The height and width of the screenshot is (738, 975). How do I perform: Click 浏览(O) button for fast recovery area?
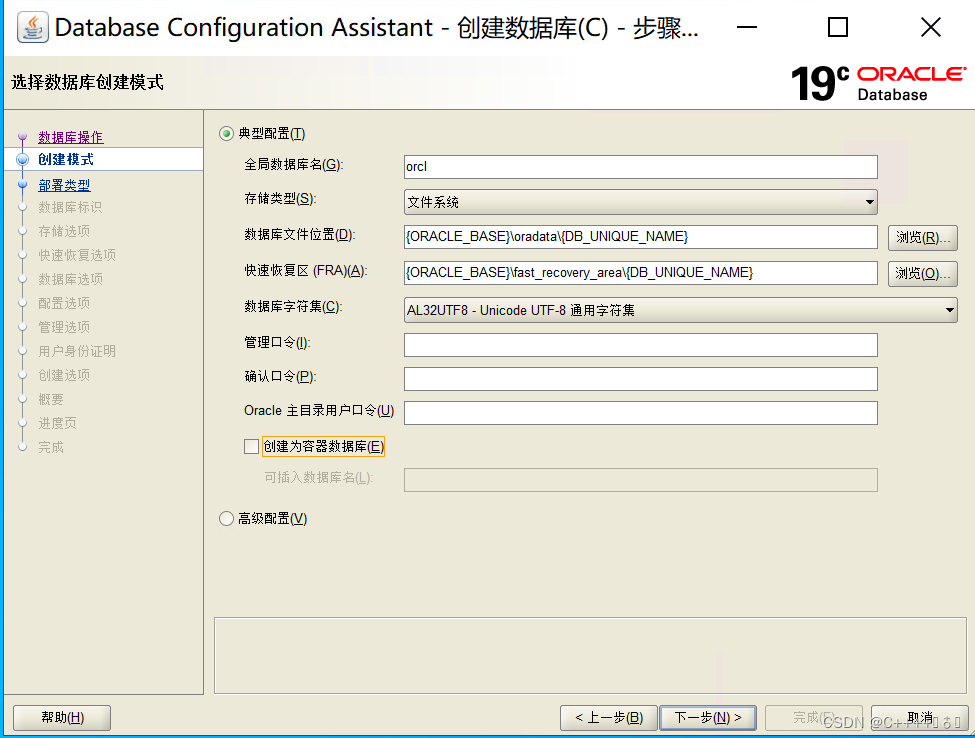923,274
